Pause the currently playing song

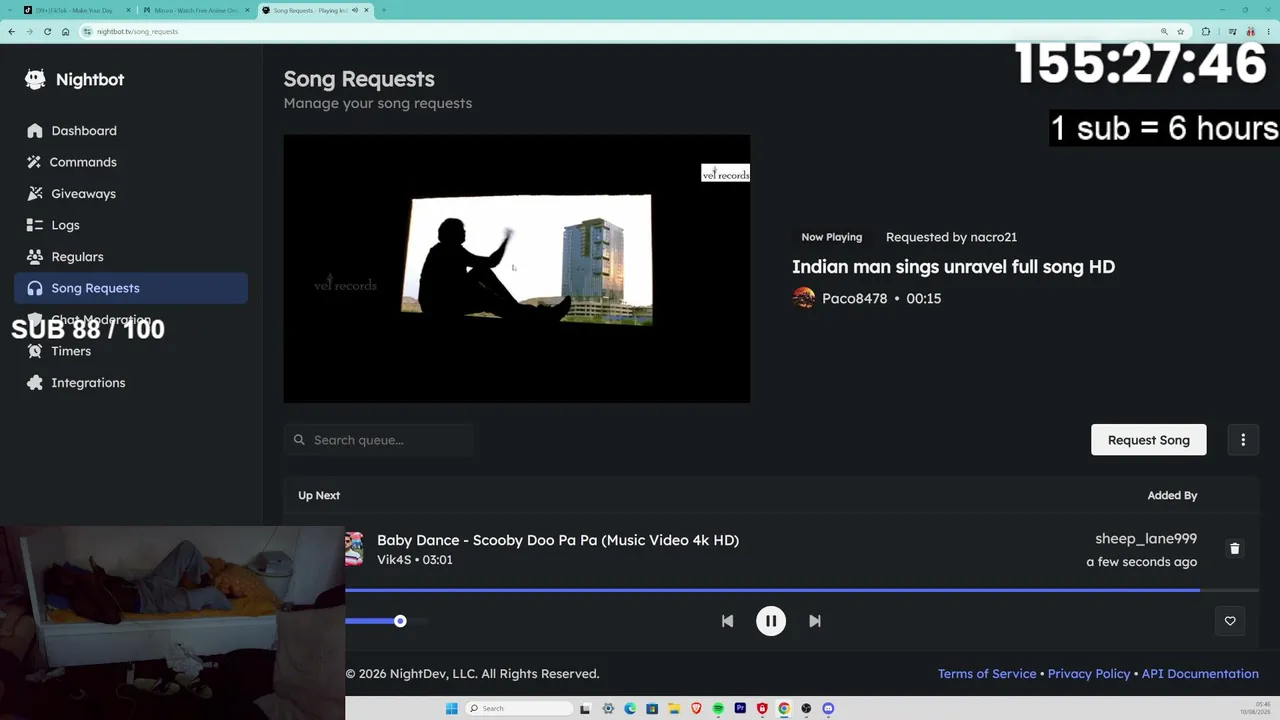(x=771, y=621)
